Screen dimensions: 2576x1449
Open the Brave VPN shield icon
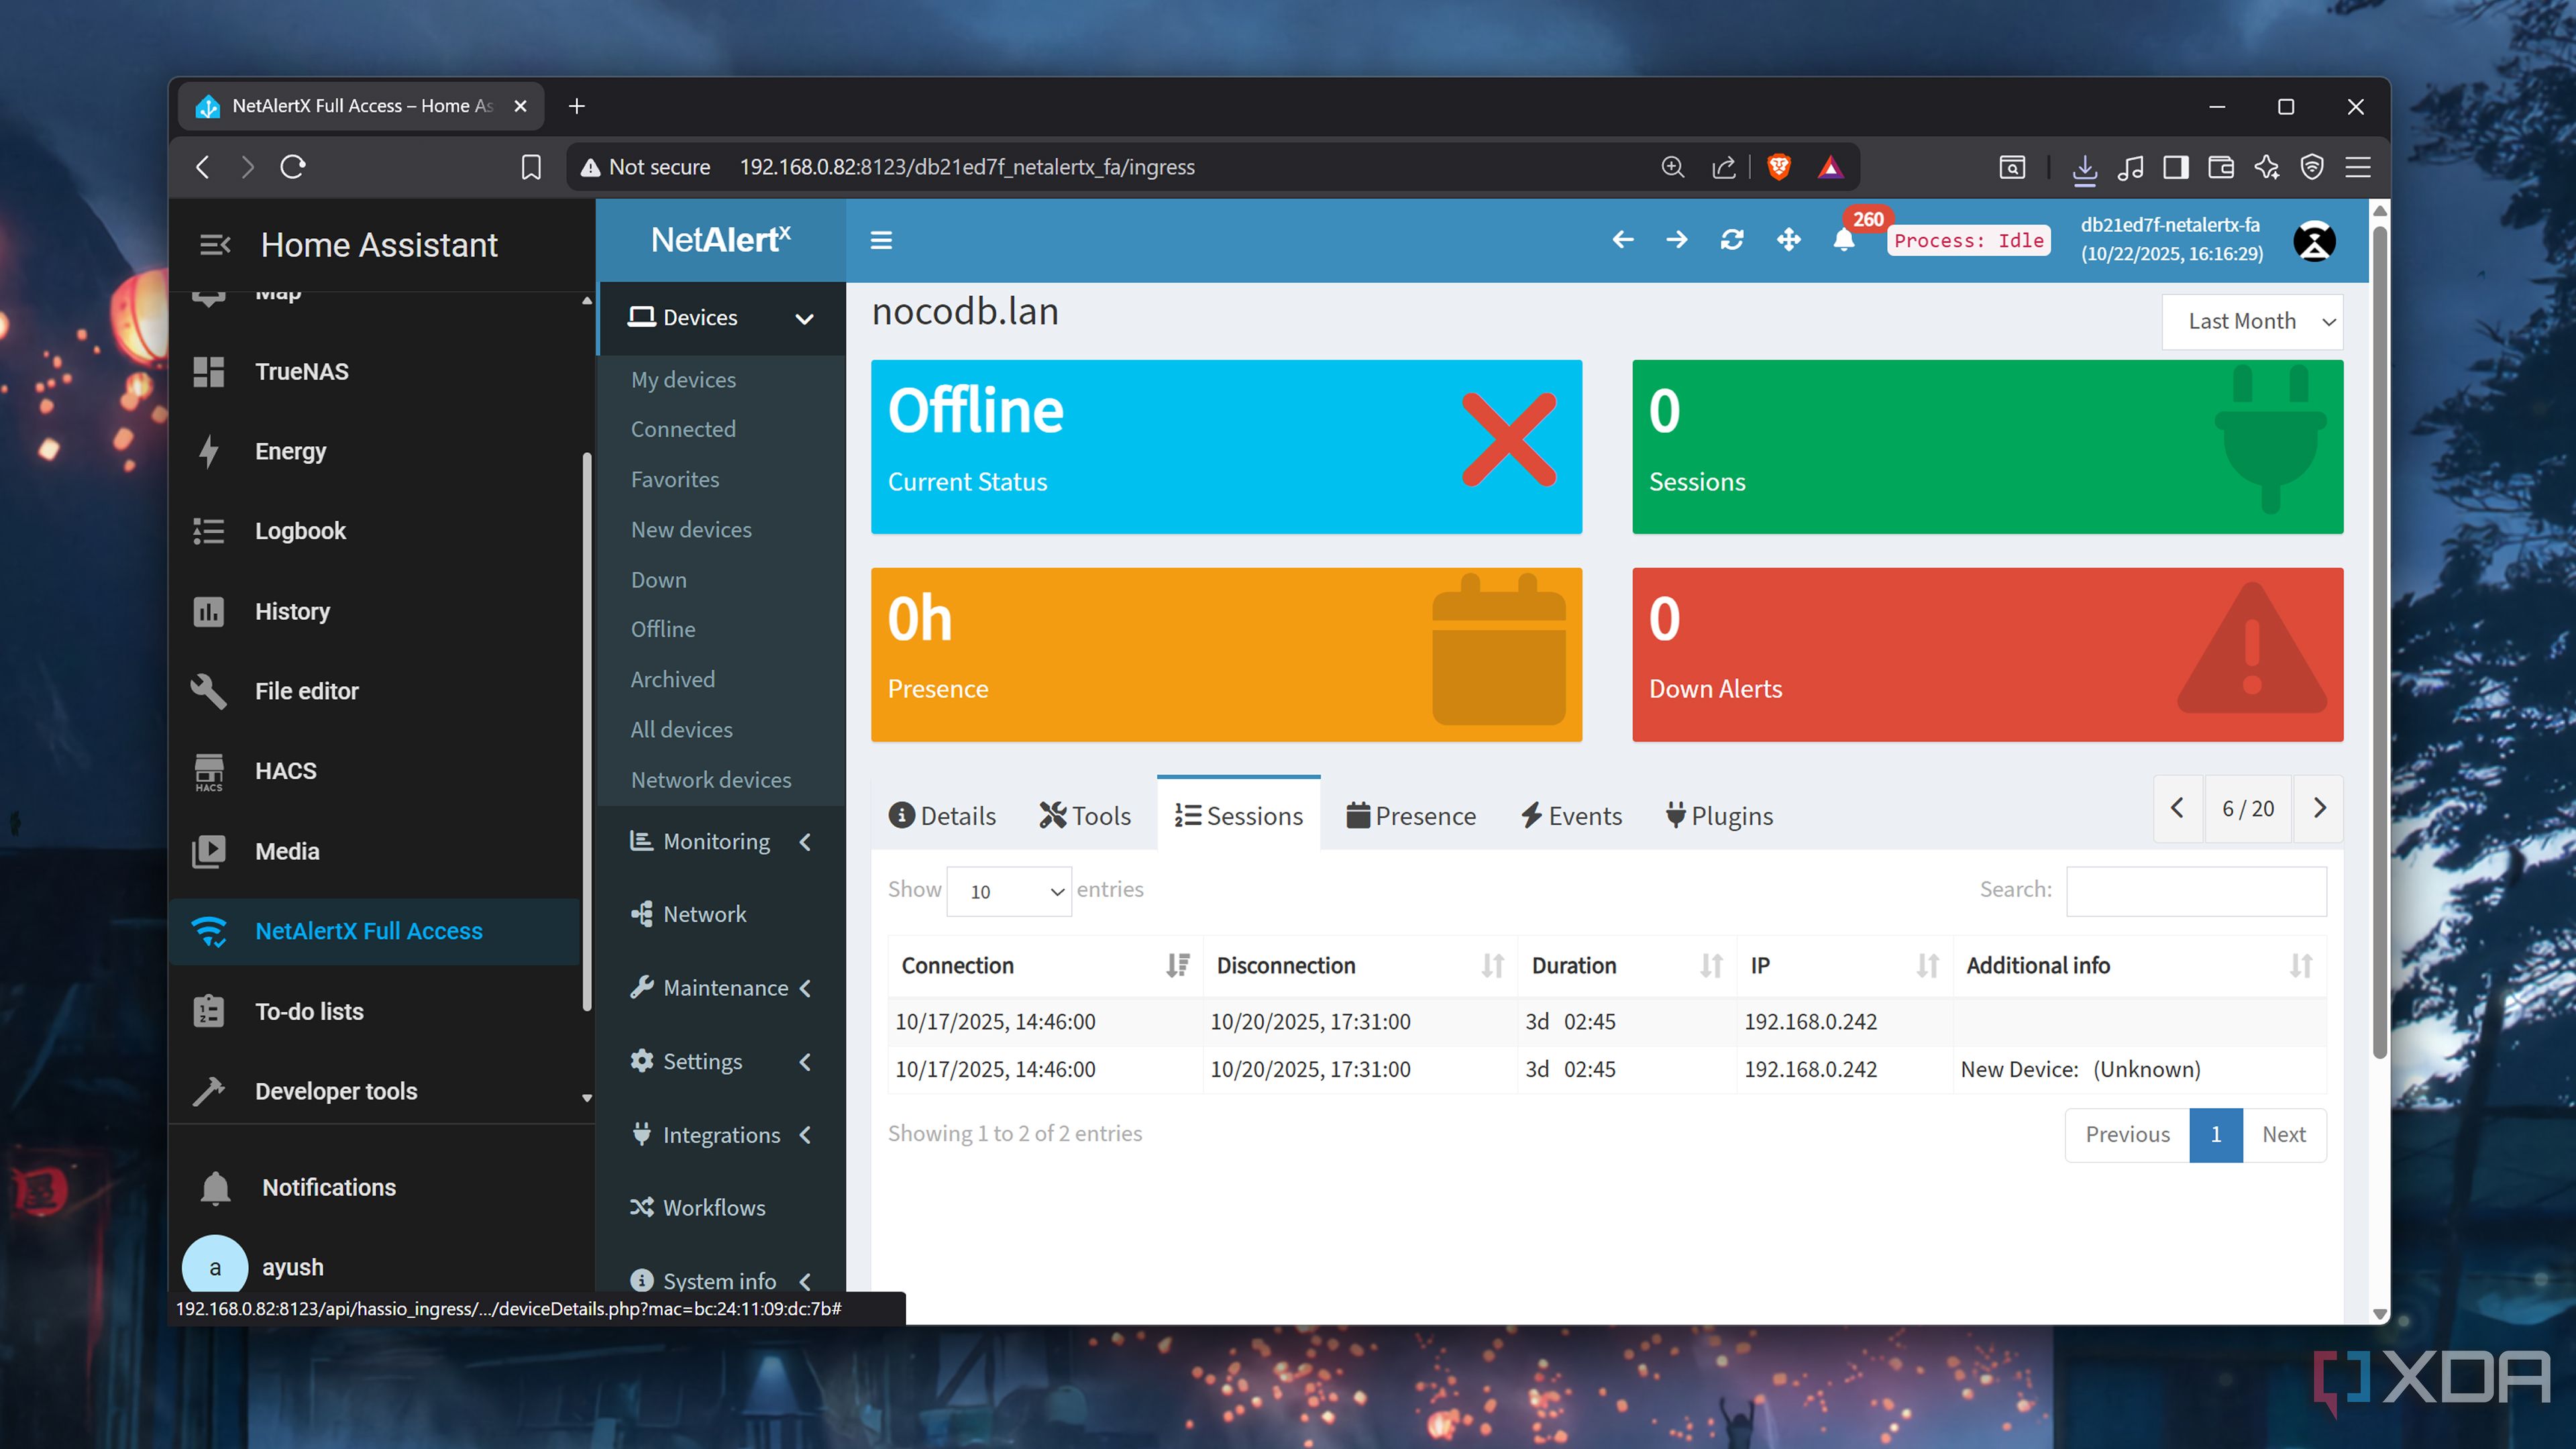(x=2312, y=167)
